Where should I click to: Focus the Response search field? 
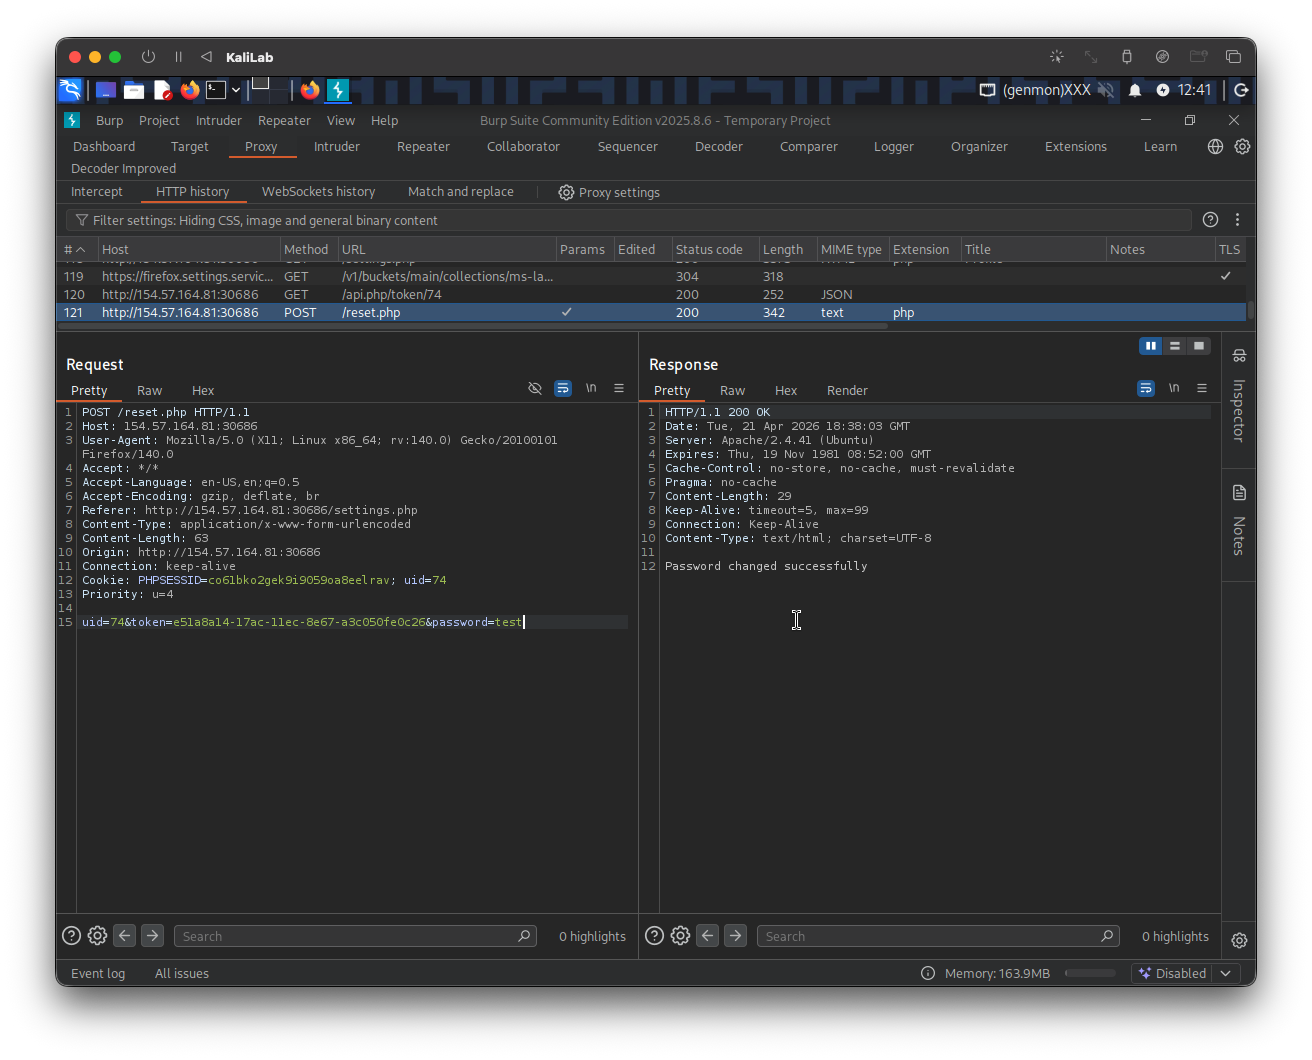click(938, 936)
